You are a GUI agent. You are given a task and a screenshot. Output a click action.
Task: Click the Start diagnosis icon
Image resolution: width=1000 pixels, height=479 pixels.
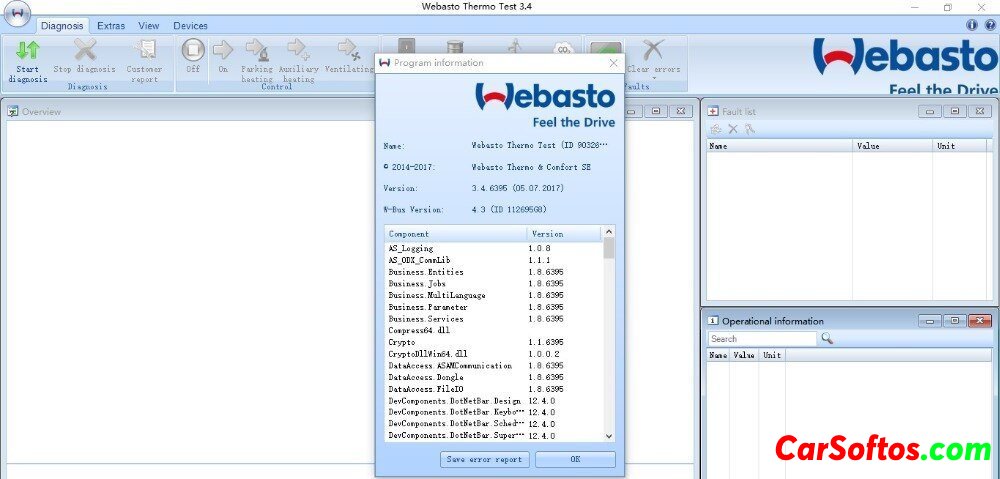coord(28,51)
